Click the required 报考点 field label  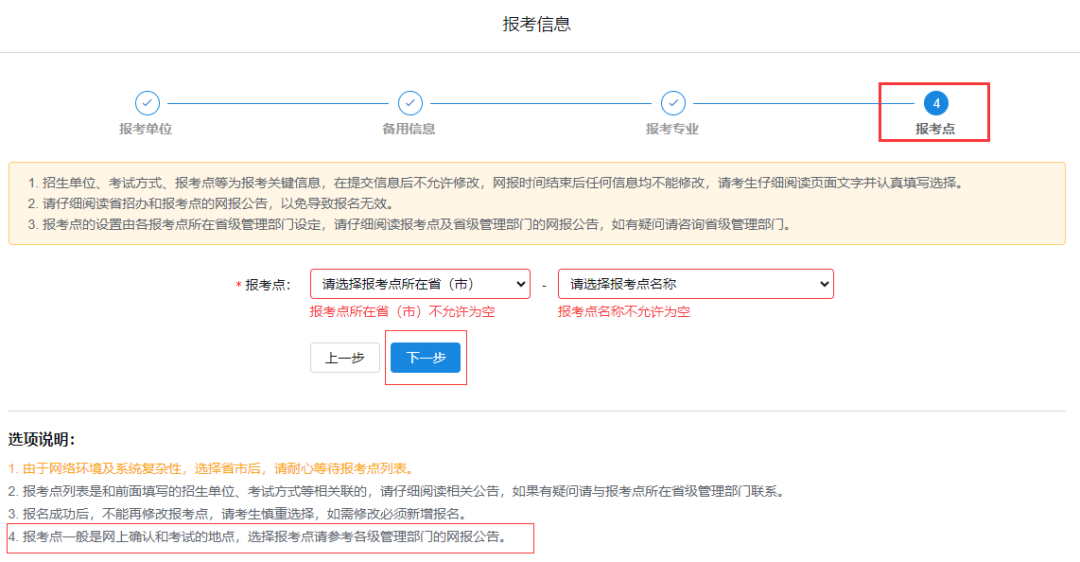click(x=267, y=285)
